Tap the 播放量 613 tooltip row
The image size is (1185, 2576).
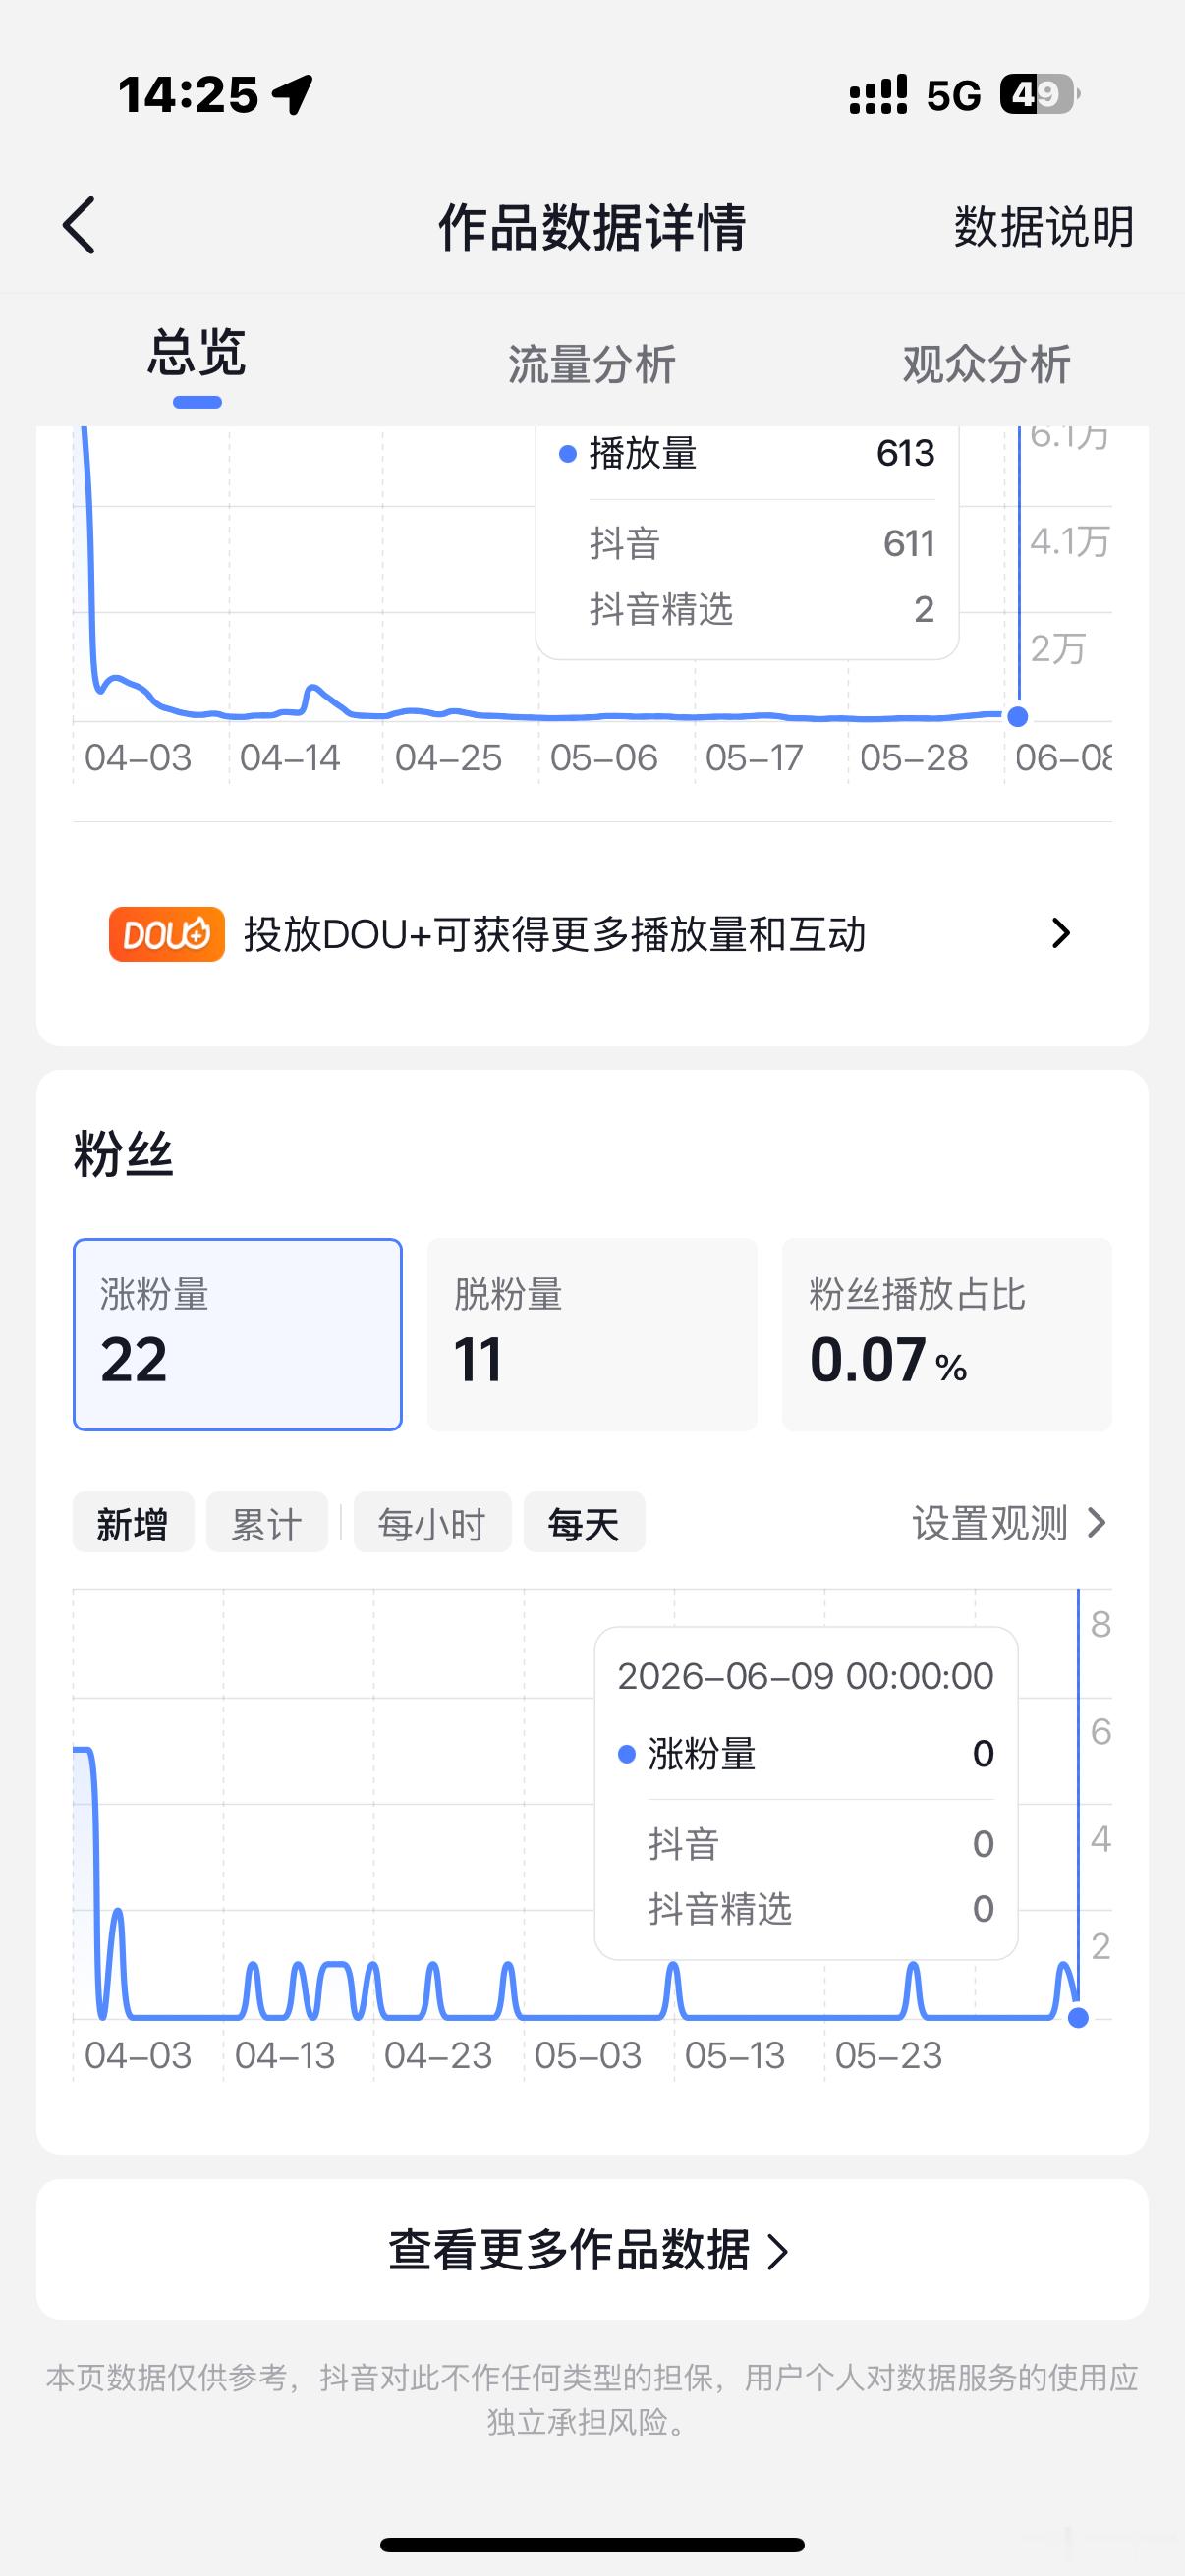click(x=747, y=454)
